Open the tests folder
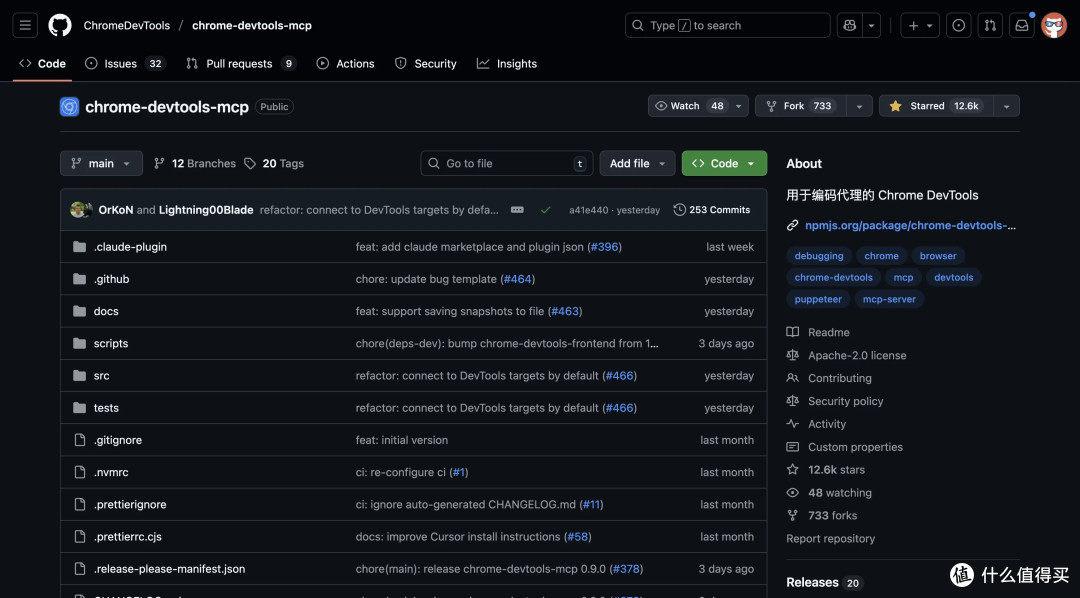1080x598 pixels. pyautogui.click(x=106, y=408)
